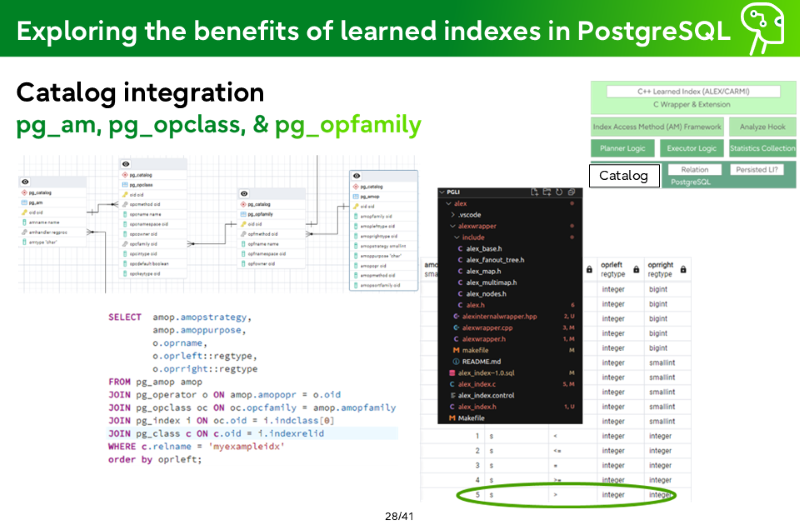Click the Catalog box in architecture diagram

click(624, 176)
